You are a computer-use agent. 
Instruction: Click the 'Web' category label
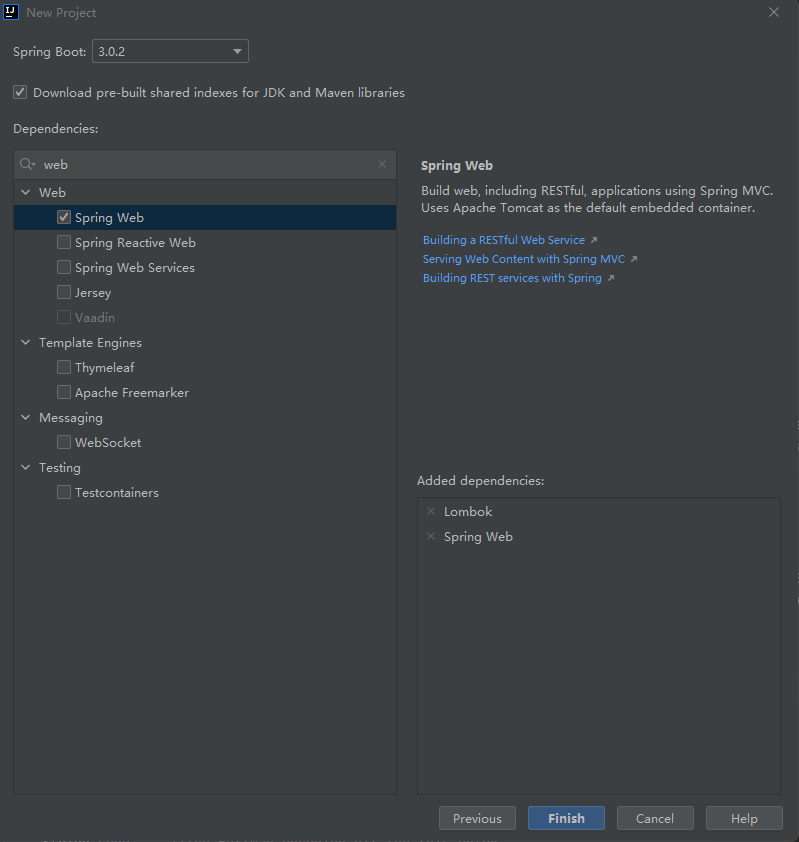point(52,192)
